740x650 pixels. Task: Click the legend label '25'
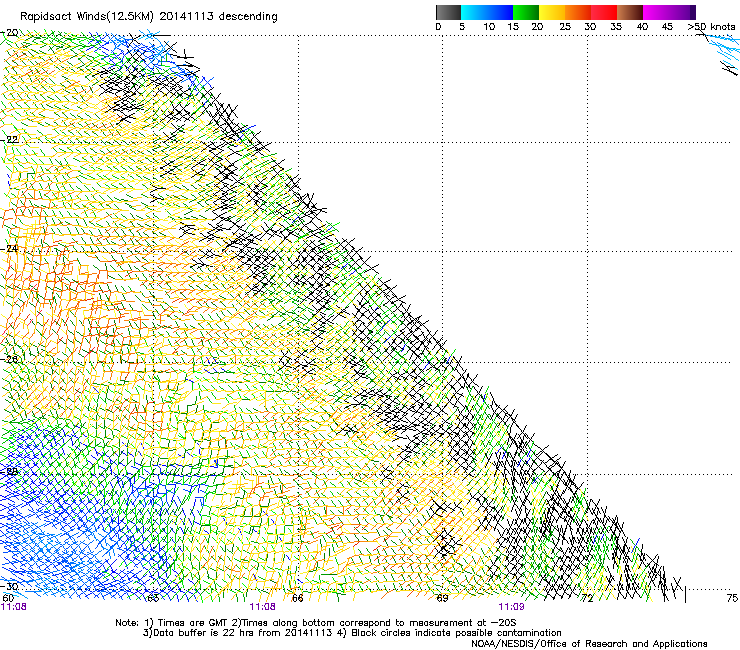565,27
